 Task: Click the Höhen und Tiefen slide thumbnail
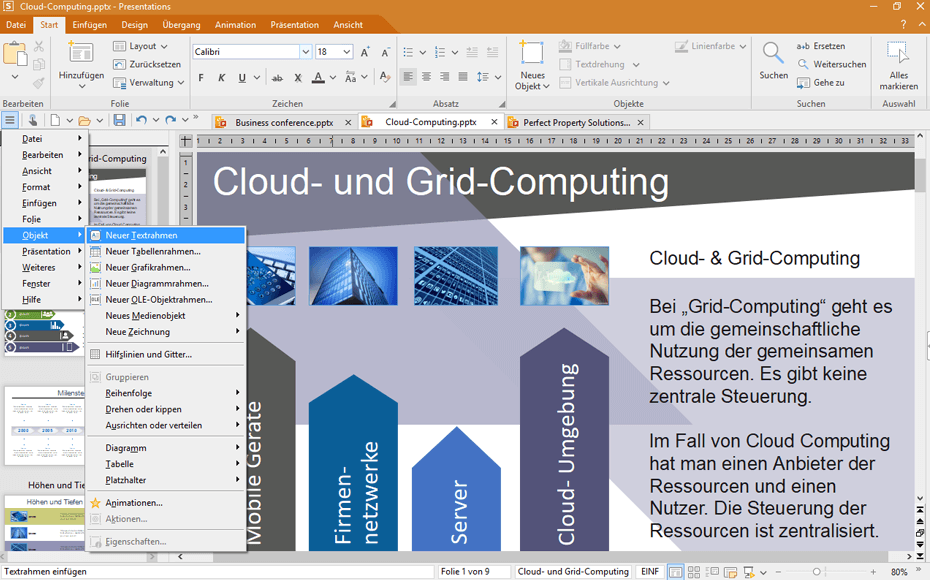pos(45,523)
